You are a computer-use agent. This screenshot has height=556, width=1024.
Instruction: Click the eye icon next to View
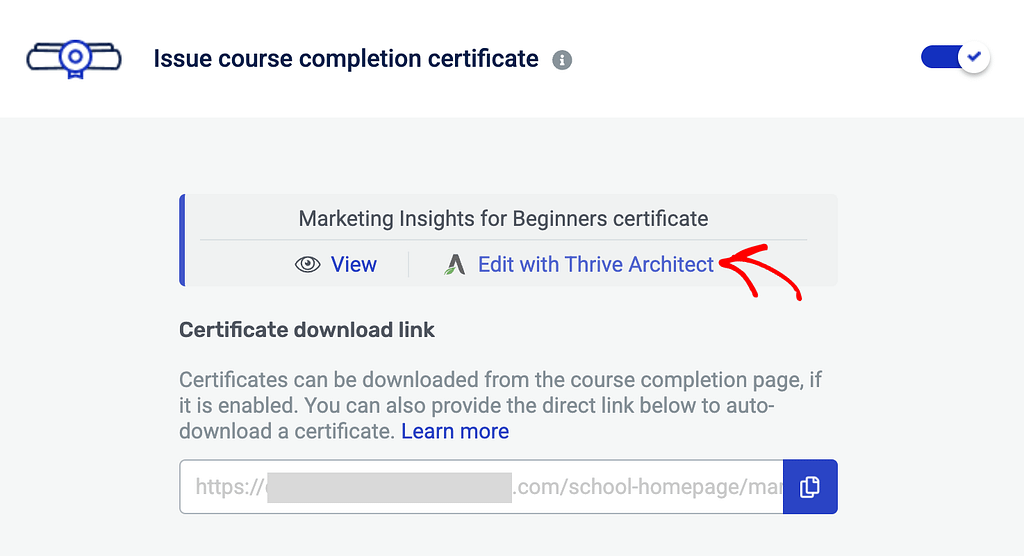[x=308, y=265]
